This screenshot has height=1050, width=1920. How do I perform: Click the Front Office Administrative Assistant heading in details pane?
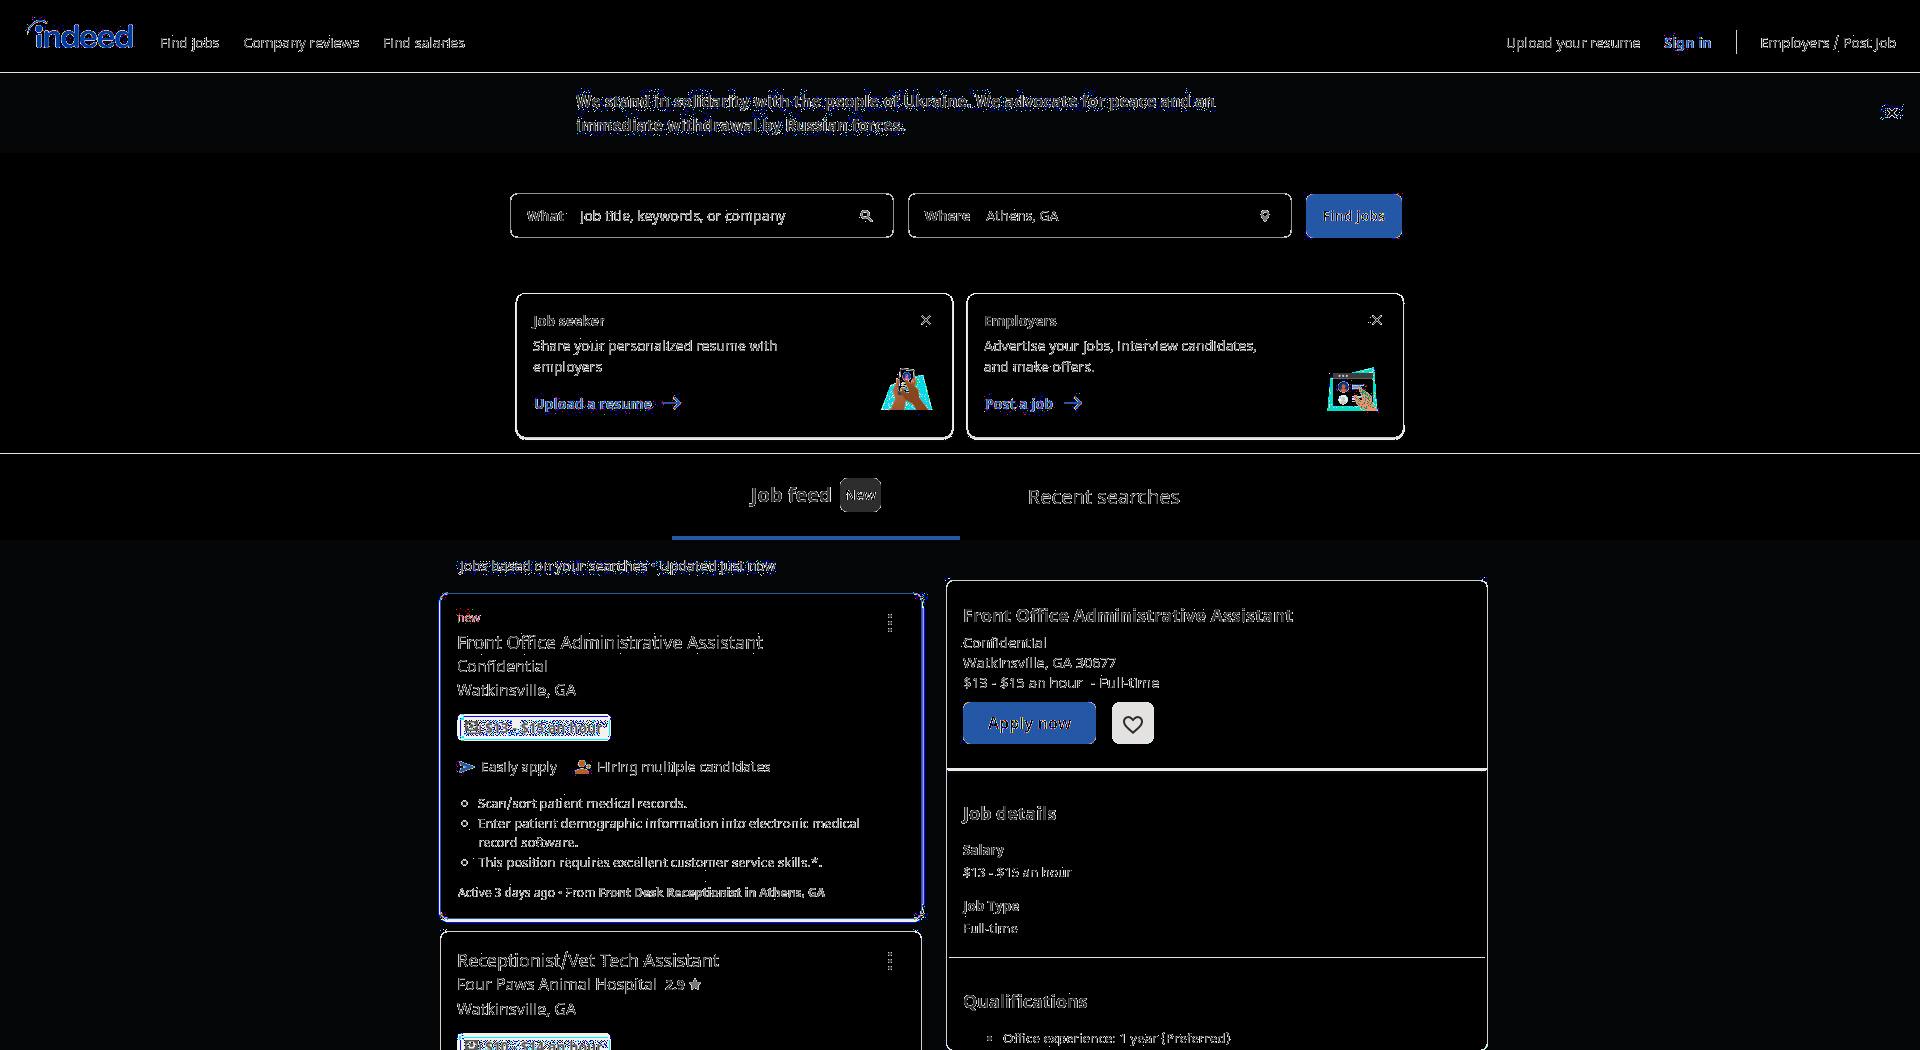coord(1128,615)
